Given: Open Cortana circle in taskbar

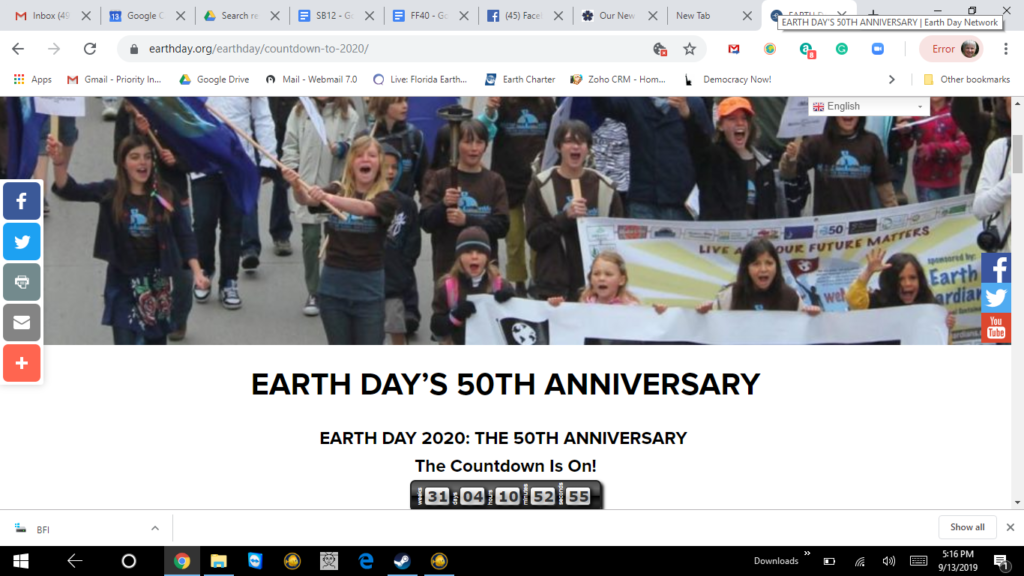Looking at the screenshot, I should click(129, 561).
